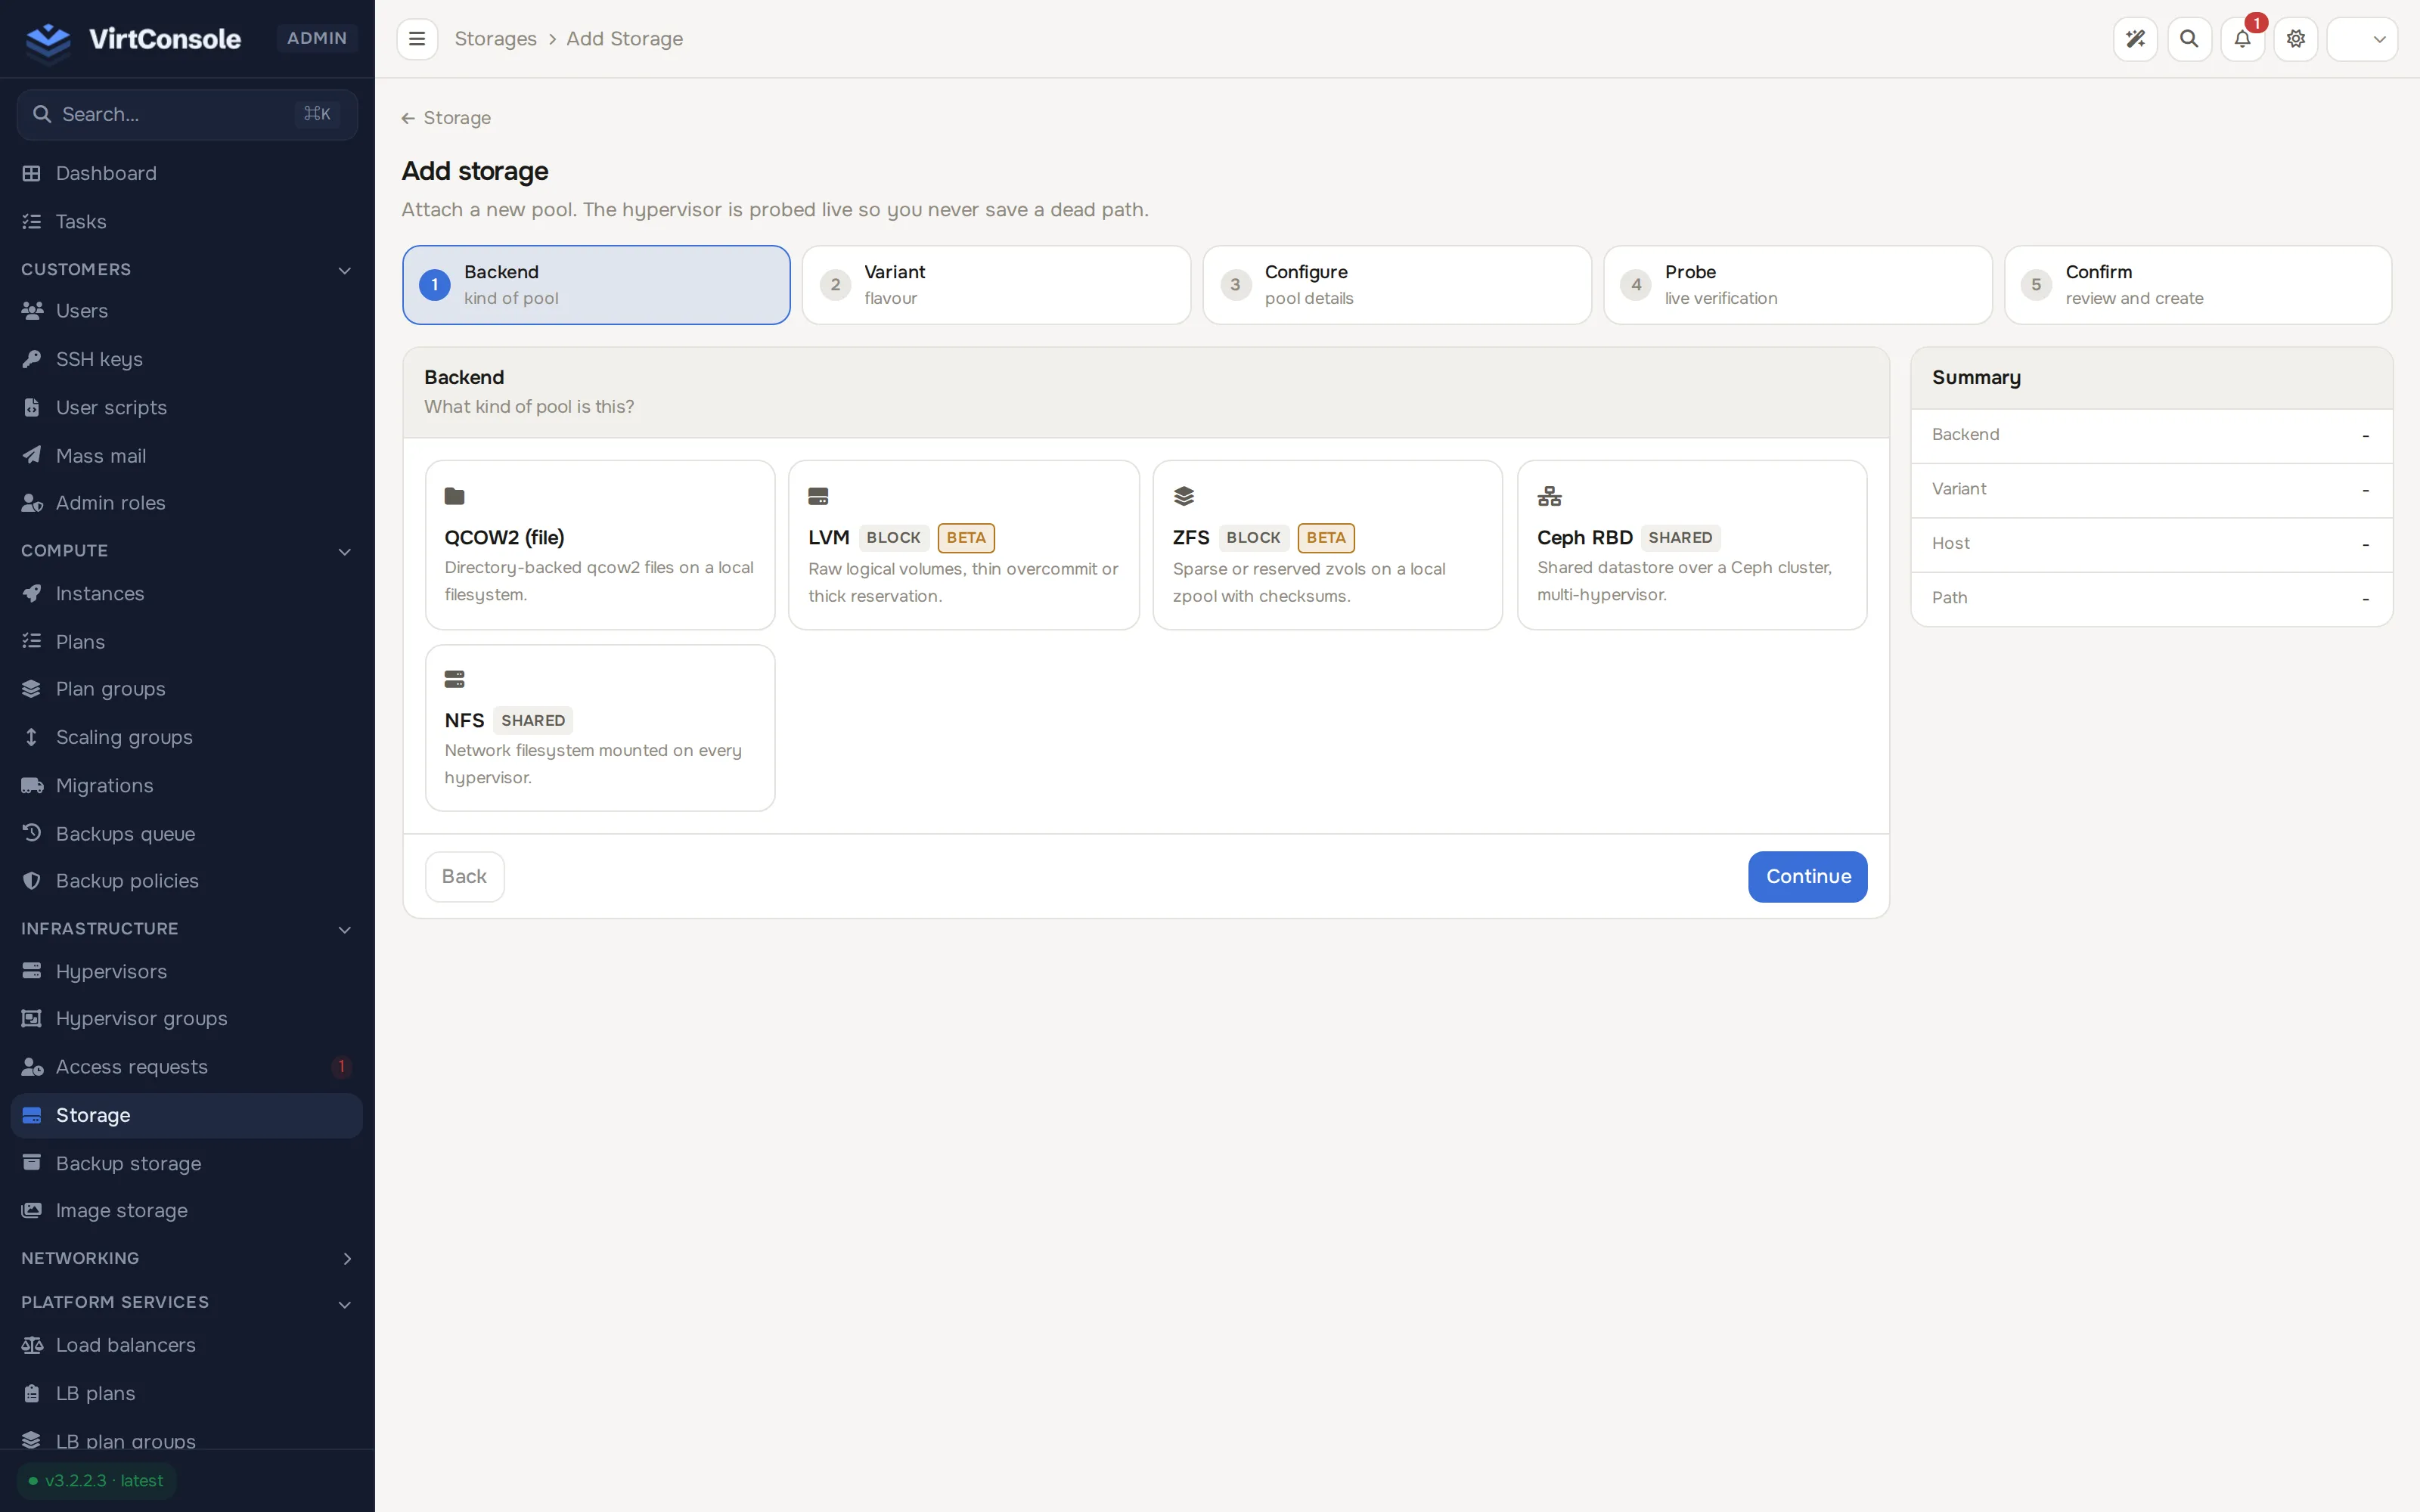Viewport: 2420px width, 1512px height.
Task: Go to the Probe step tab
Action: click(x=1798, y=285)
